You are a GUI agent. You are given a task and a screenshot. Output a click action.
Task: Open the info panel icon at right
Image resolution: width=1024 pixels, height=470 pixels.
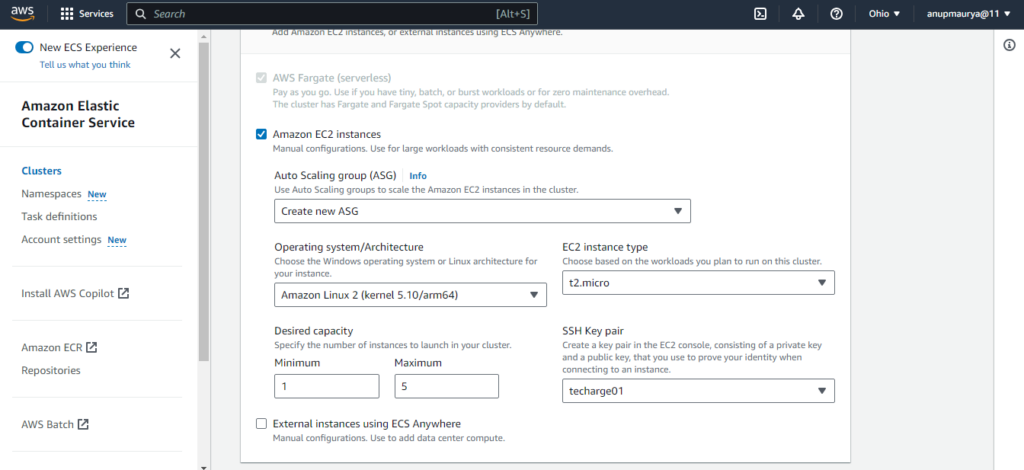point(1009,45)
